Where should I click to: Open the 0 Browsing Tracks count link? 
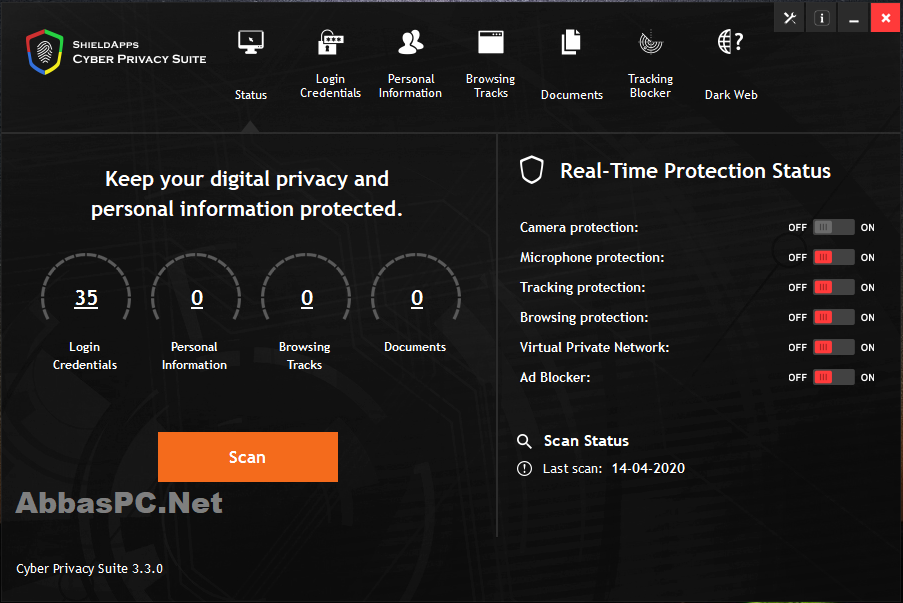tap(307, 298)
